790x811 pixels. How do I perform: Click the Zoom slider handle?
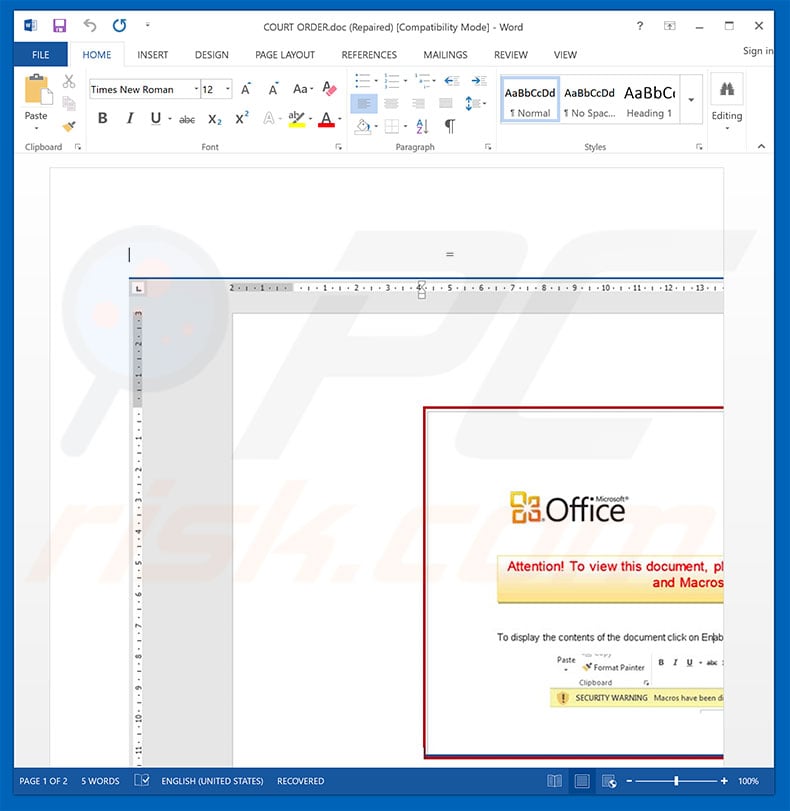pos(676,781)
